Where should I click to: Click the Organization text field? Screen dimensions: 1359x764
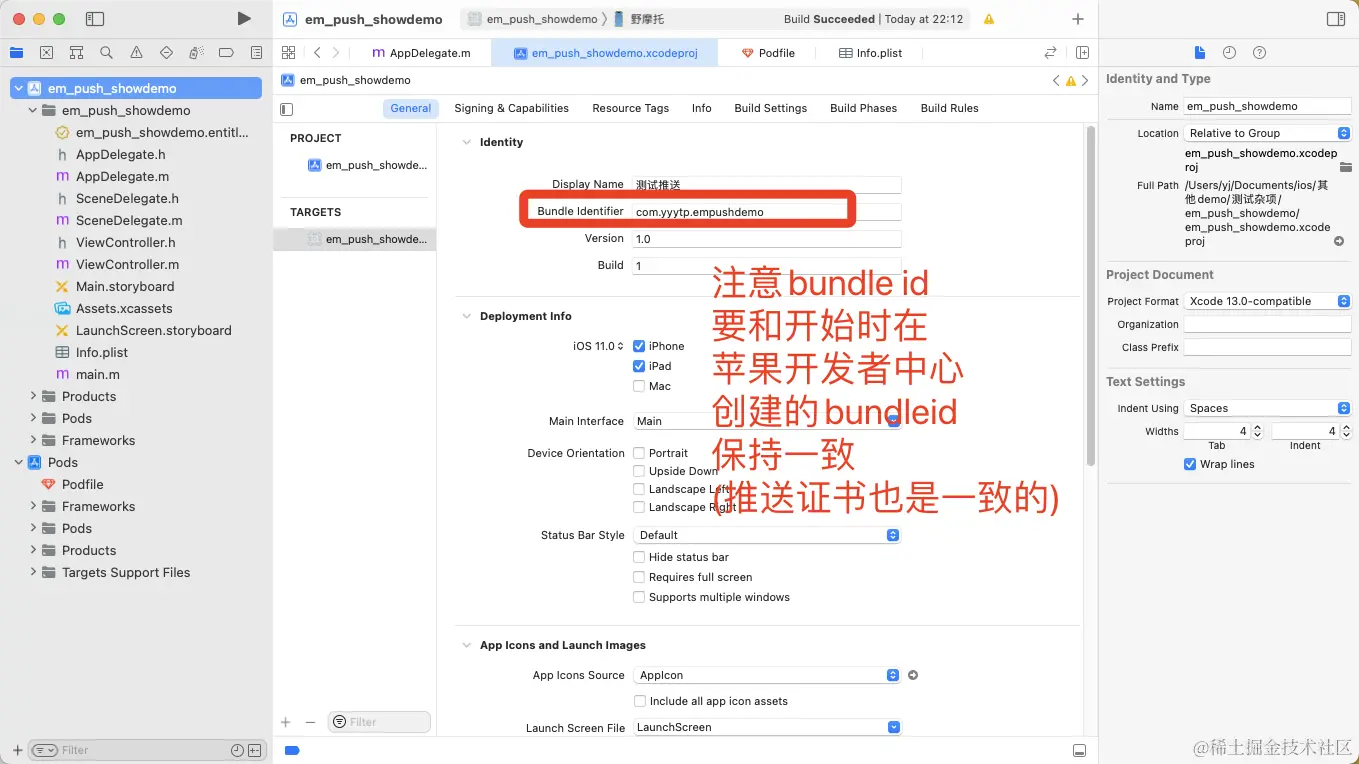[x=1267, y=324]
